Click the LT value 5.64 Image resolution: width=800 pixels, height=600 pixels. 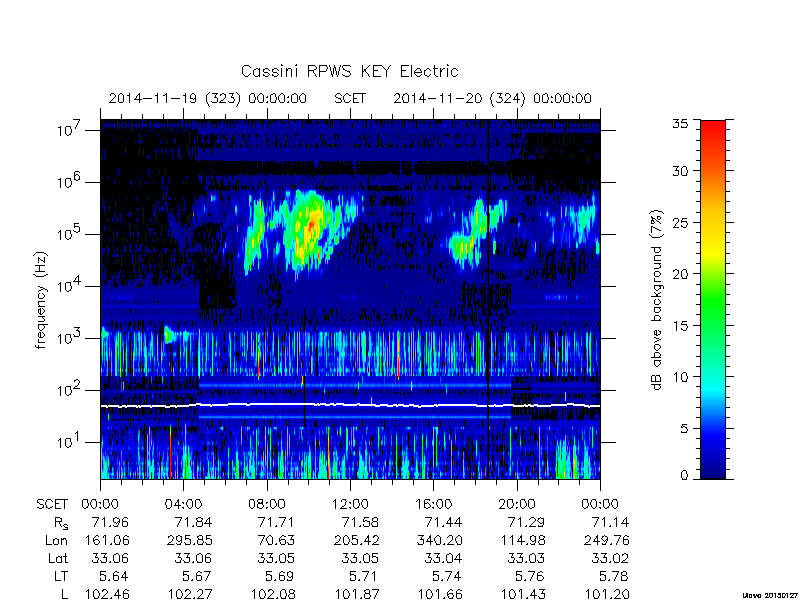pos(113,577)
